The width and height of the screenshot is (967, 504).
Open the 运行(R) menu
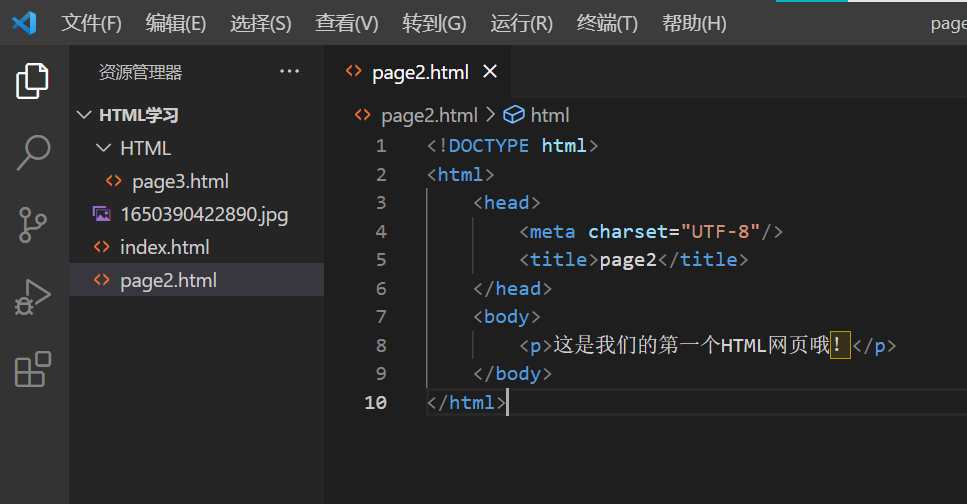coord(521,23)
